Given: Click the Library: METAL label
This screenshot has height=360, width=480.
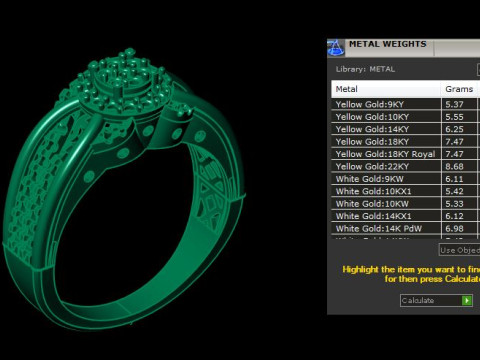Looking at the screenshot, I should tap(365, 69).
